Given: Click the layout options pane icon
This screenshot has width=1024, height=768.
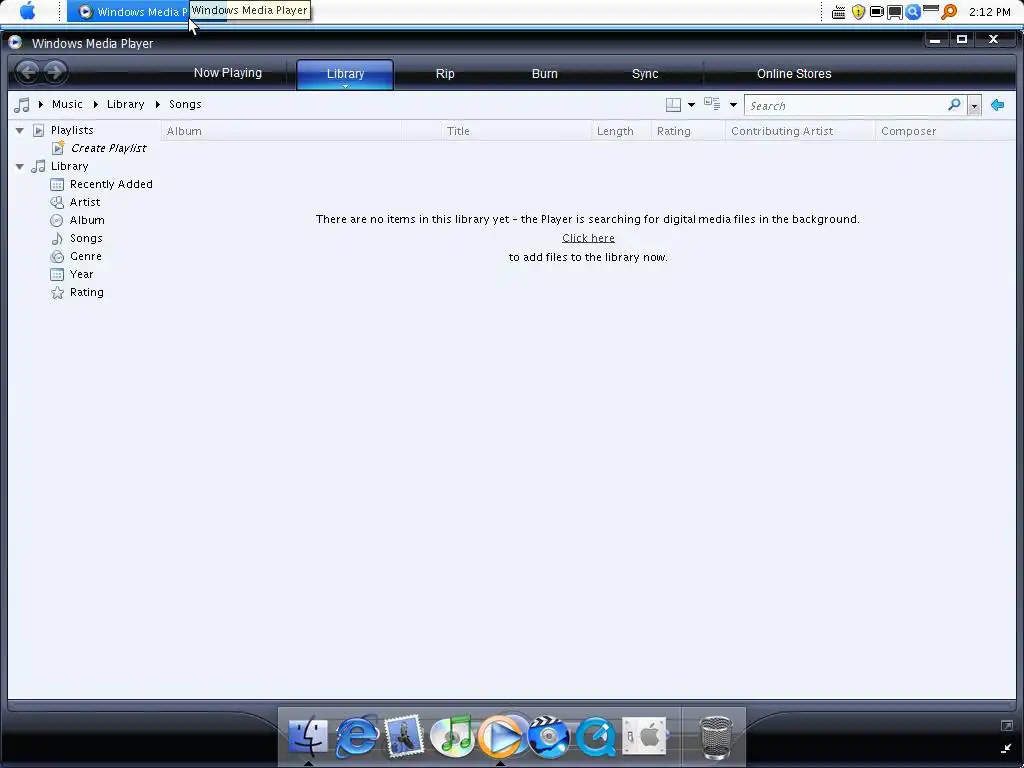Looking at the screenshot, I should point(673,104).
